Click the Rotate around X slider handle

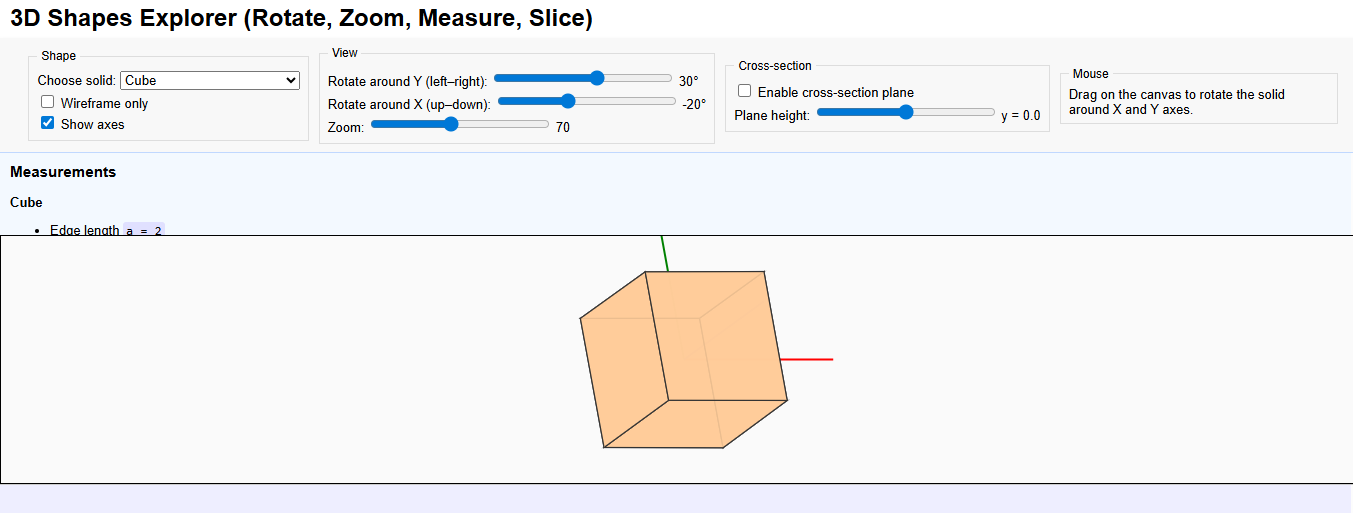(x=568, y=101)
